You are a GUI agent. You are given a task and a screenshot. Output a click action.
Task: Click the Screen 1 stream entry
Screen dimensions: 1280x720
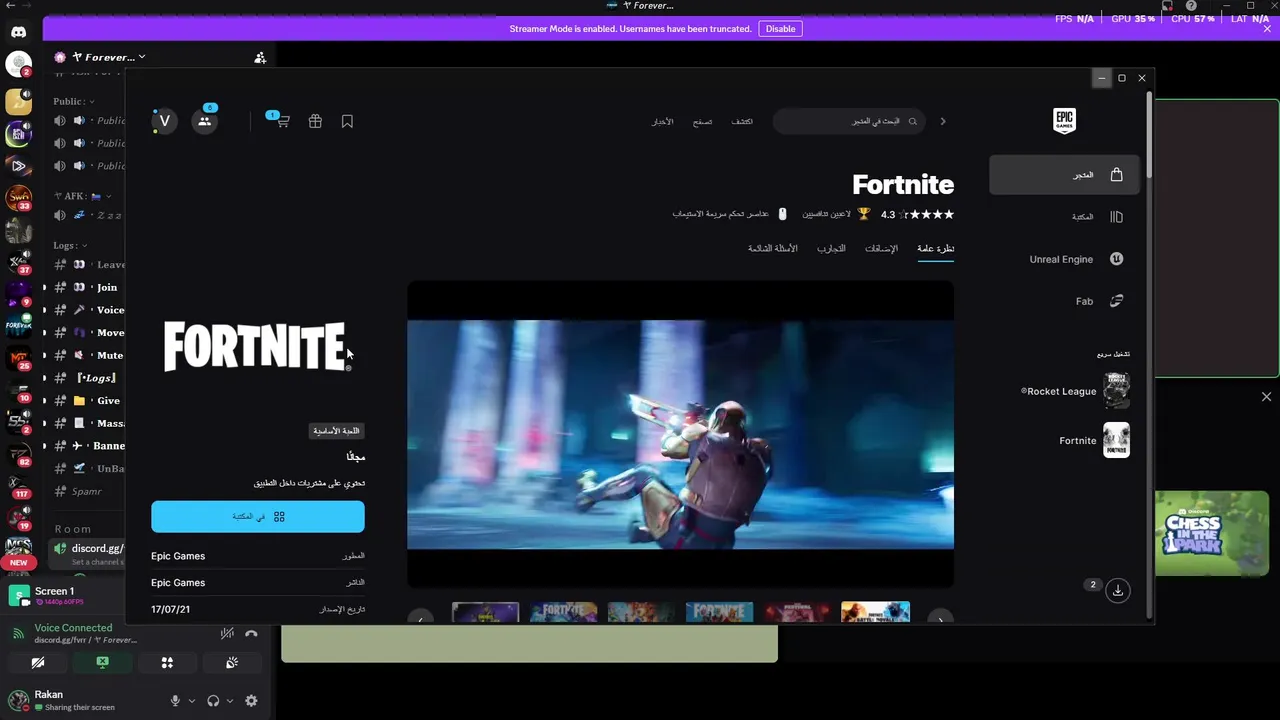66,596
